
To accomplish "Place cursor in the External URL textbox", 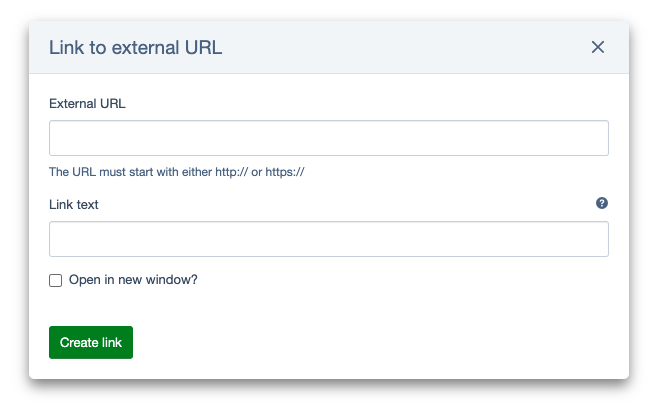I will [x=328, y=138].
